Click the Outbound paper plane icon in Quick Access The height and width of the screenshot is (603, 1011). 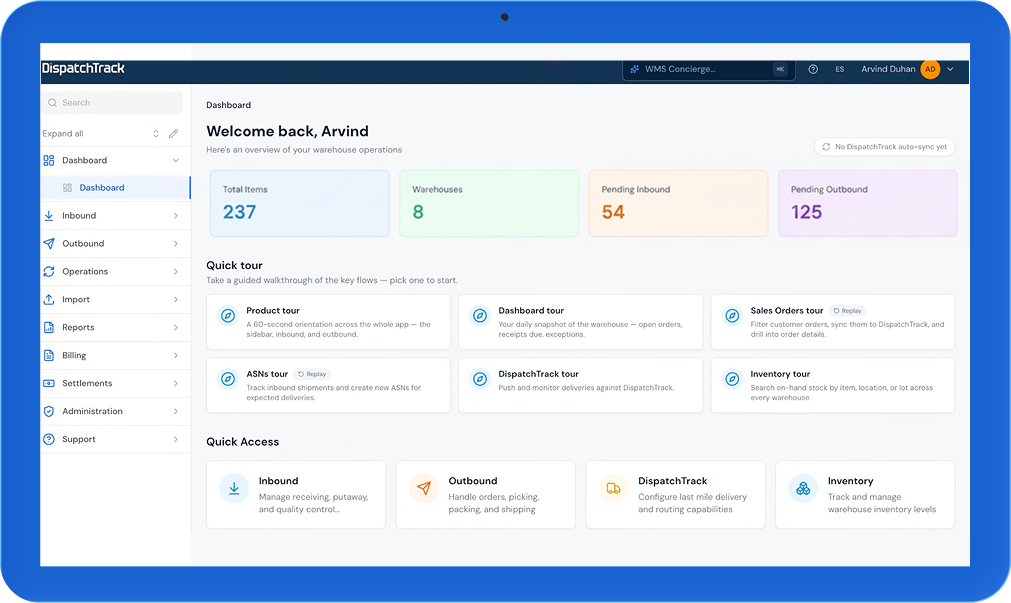coord(424,488)
